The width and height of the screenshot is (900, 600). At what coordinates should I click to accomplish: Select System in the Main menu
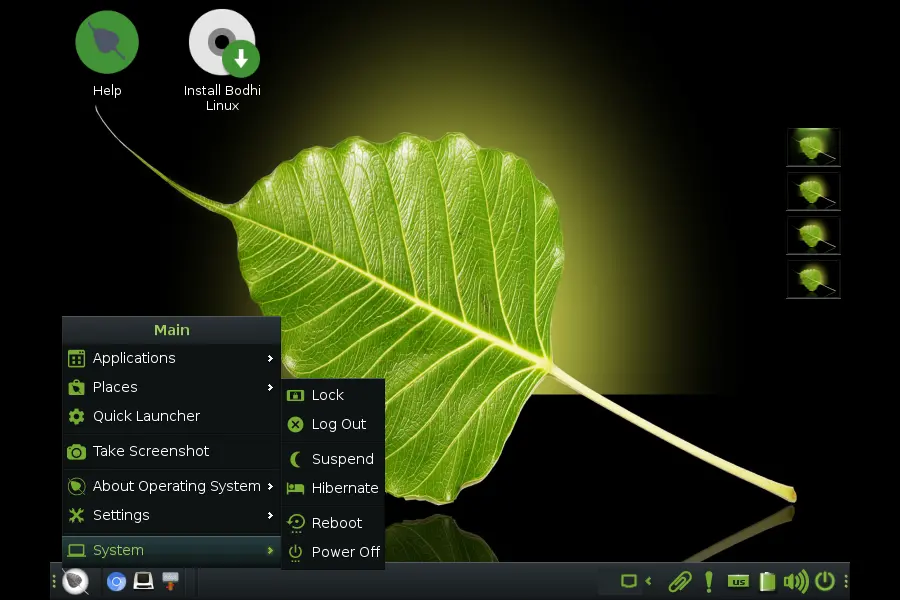[171, 550]
